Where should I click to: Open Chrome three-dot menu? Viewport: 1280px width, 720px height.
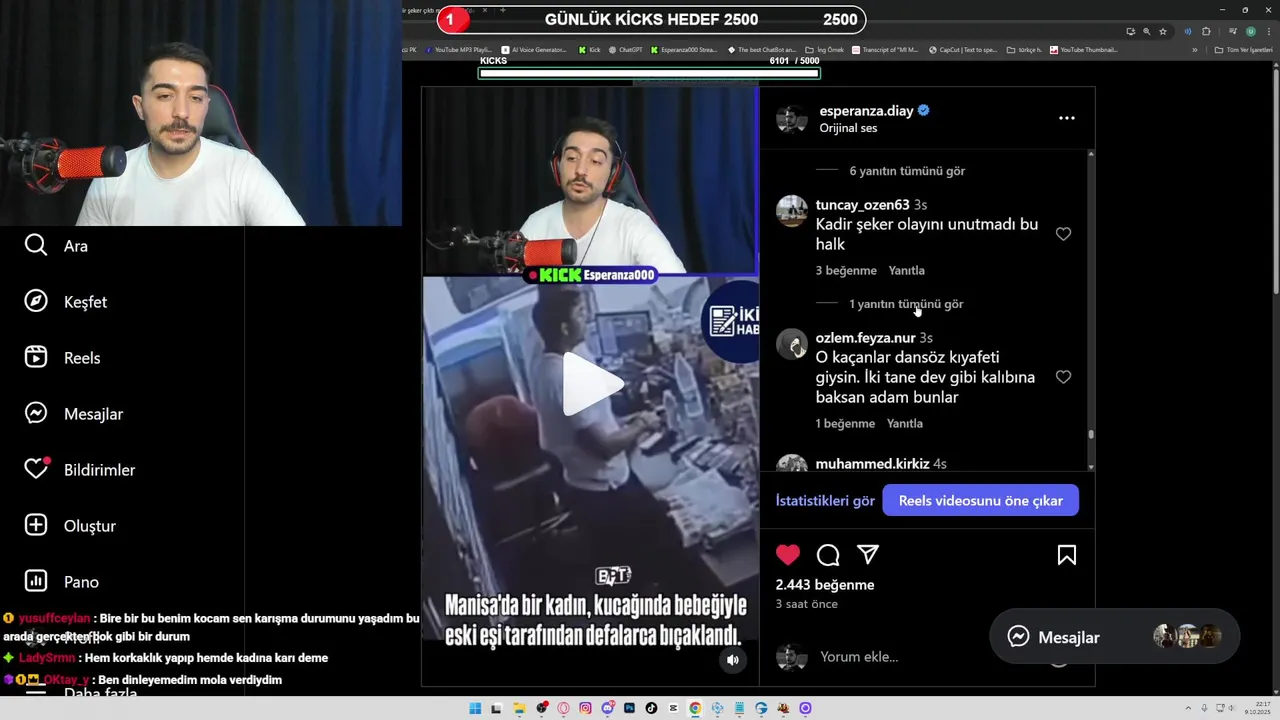1268,31
